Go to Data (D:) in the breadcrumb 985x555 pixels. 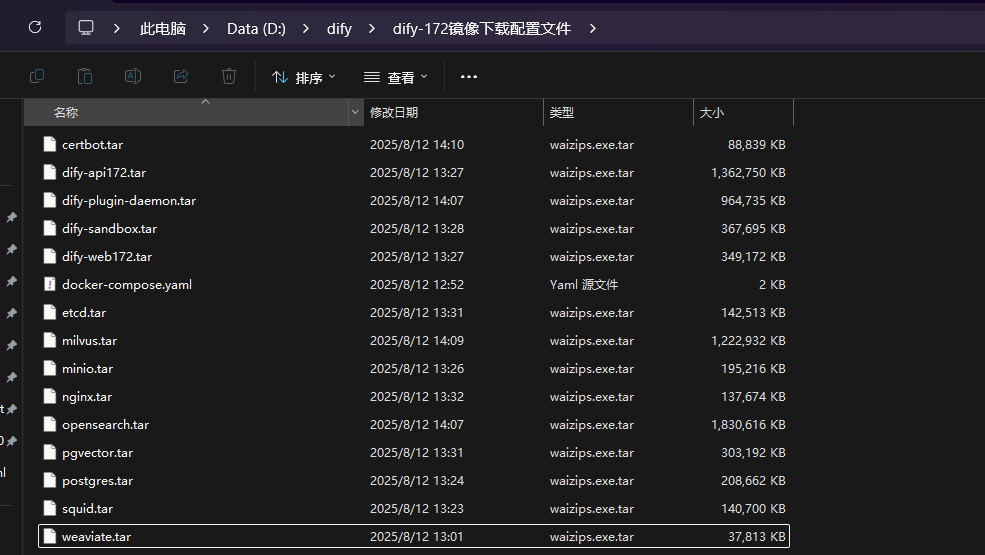coord(256,29)
